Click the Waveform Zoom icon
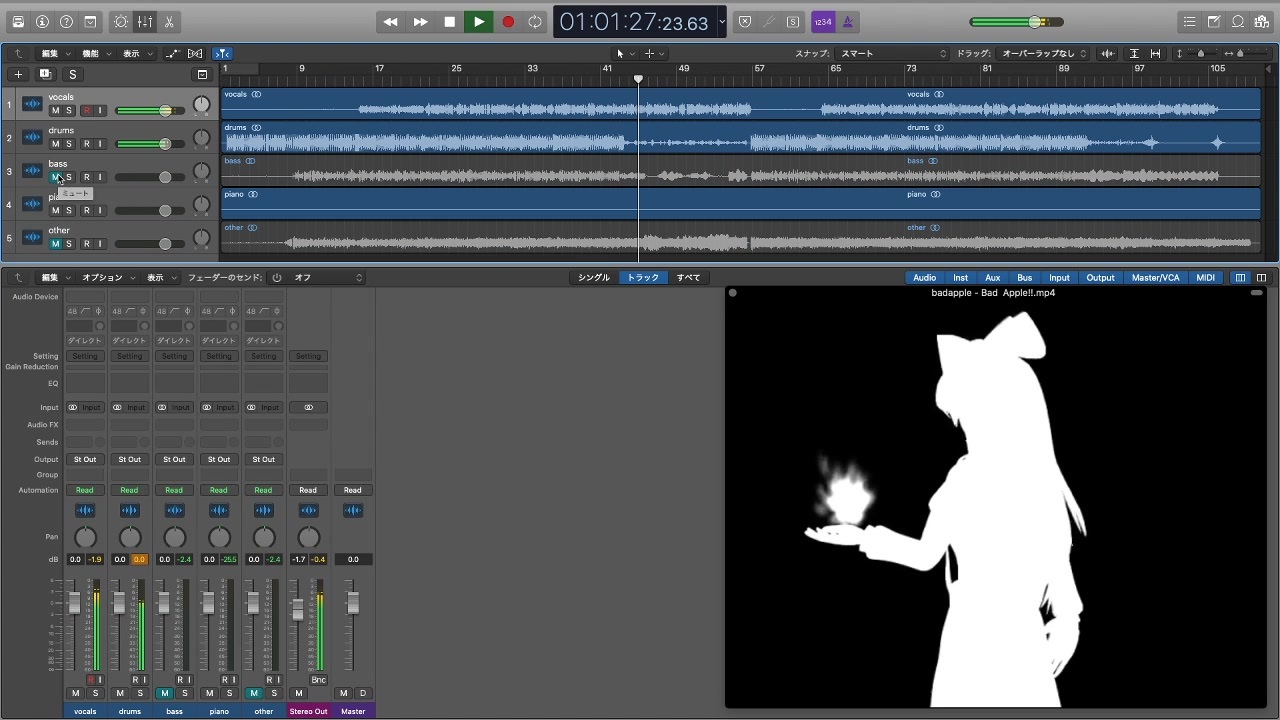 tap(1107, 53)
